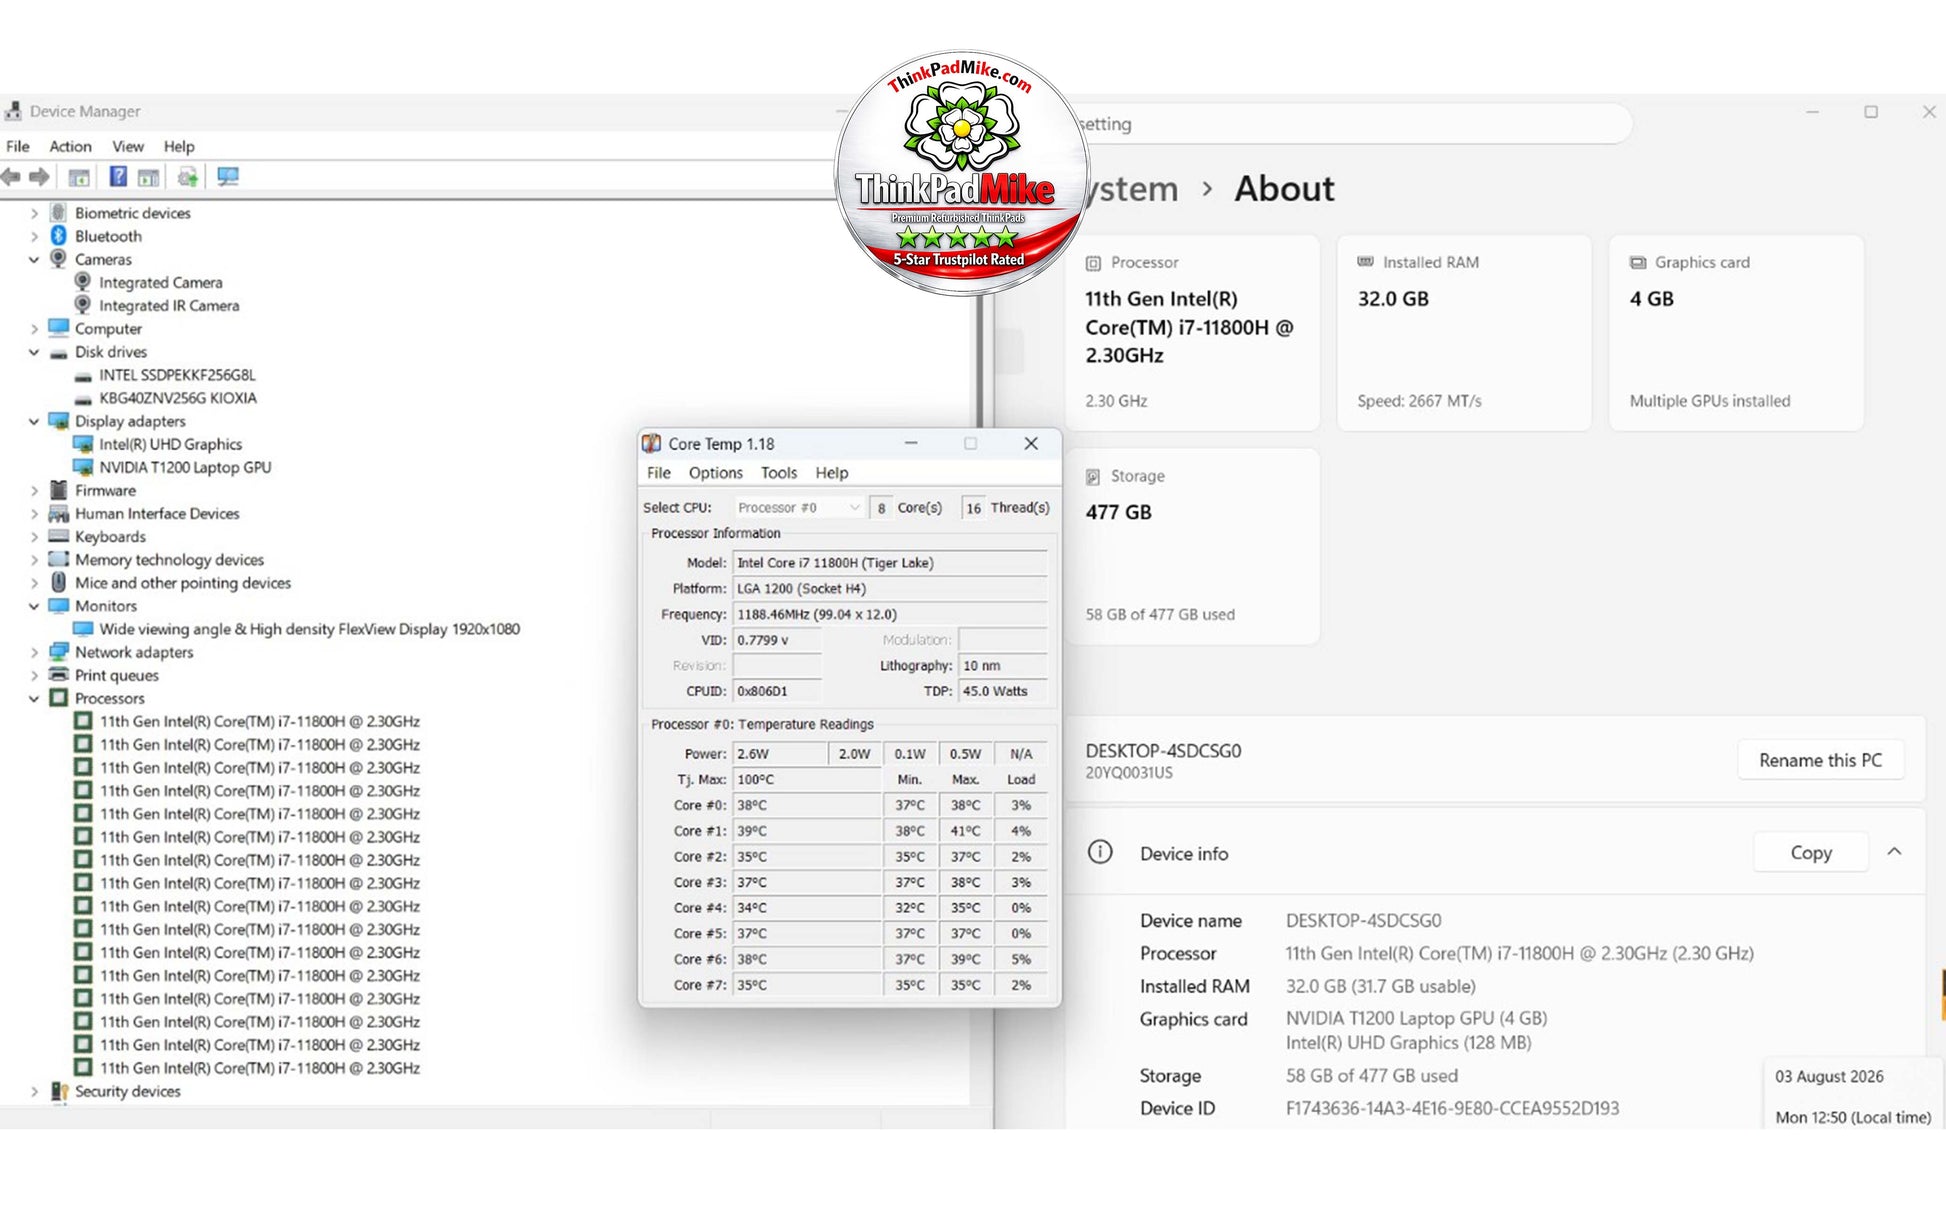The image size is (1946, 1223).
Task: Click the Back arrow in Device Manager toolbar
Action: click(11, 177)
